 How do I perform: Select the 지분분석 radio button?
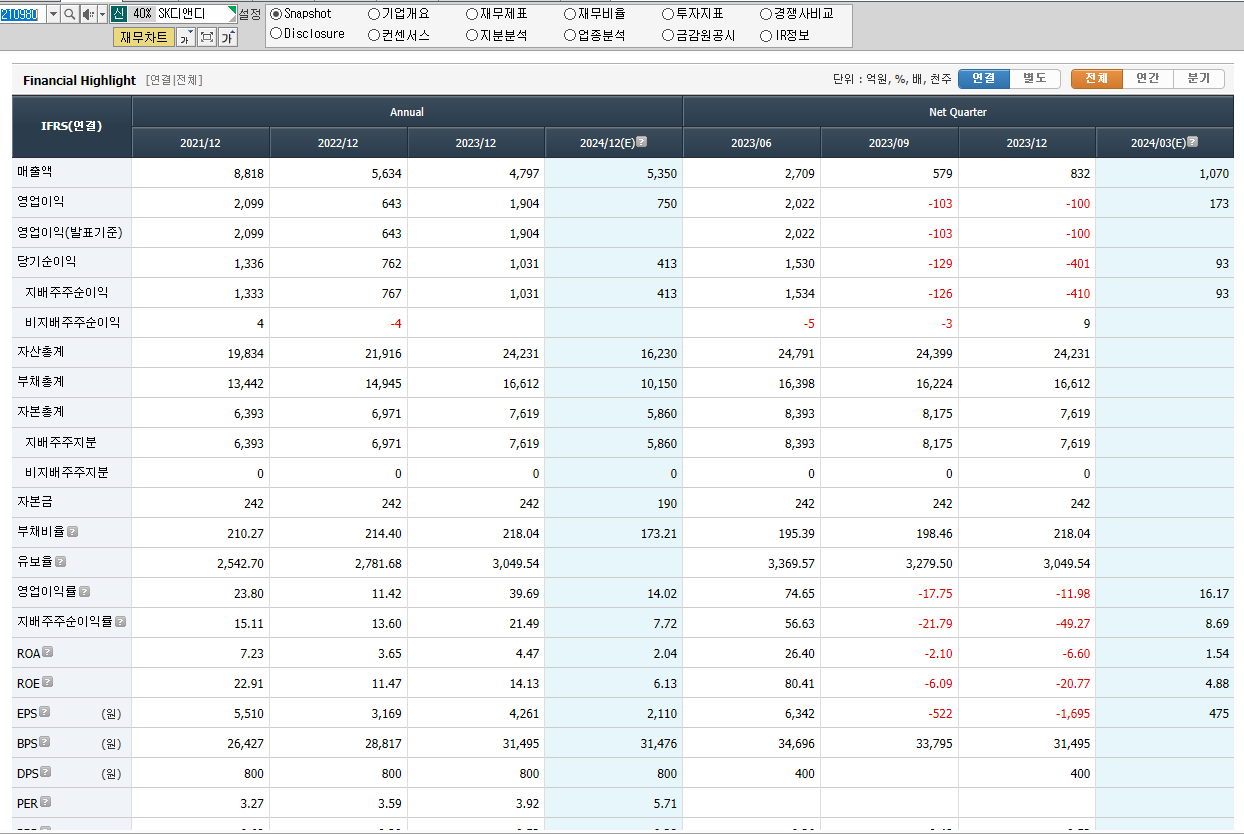coord(472,35)
